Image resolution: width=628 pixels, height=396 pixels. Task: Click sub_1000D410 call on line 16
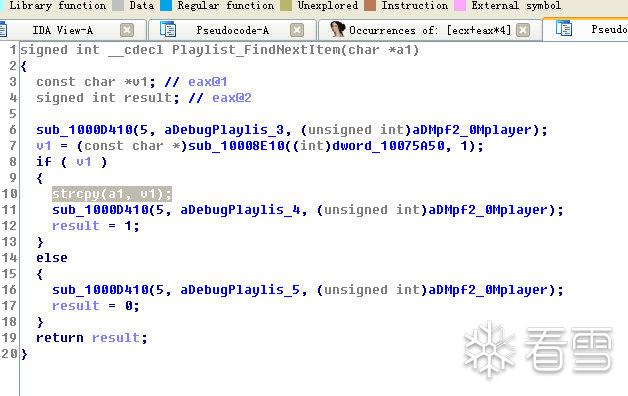(100, 290)
